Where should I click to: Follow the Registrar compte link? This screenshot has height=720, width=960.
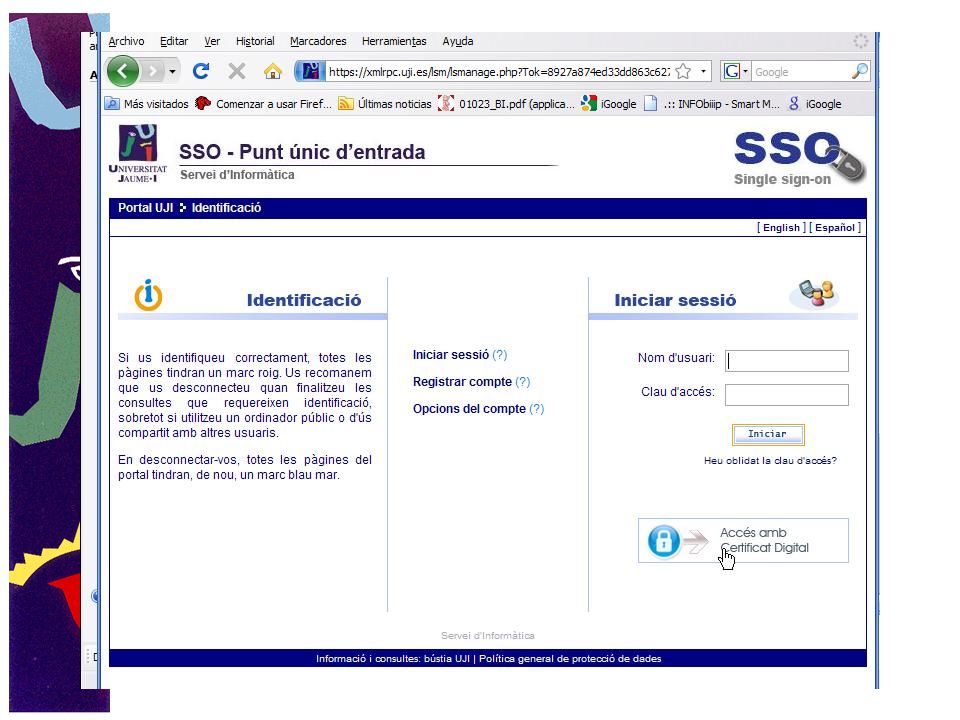click(x=462, y=381)
